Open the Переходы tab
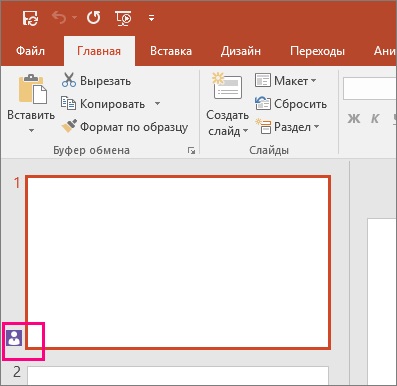The width and height of the screenshot is (397, 386). point(317,51)
